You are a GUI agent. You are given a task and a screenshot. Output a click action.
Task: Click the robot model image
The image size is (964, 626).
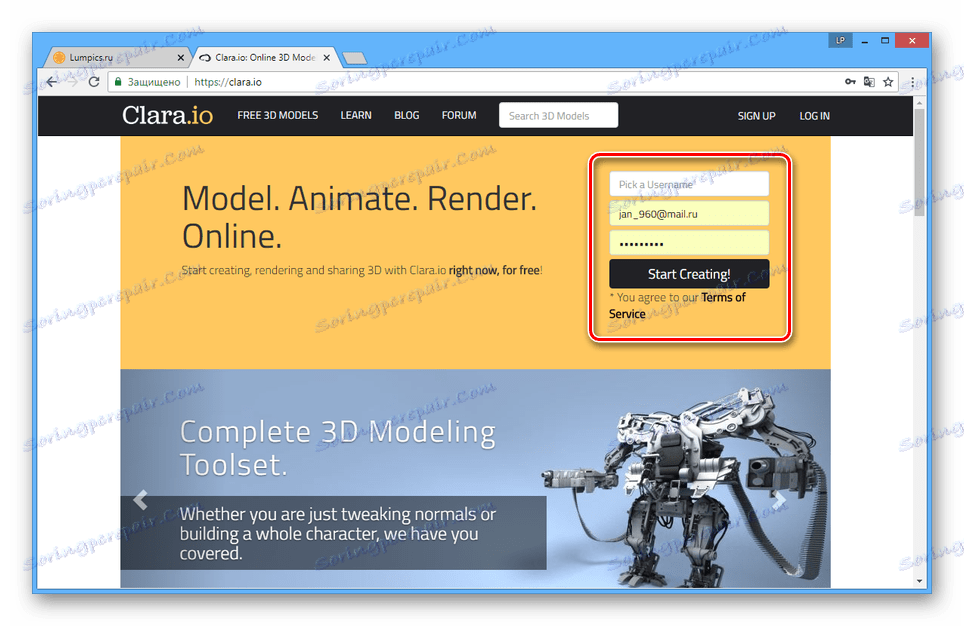(x=685, y=487)
